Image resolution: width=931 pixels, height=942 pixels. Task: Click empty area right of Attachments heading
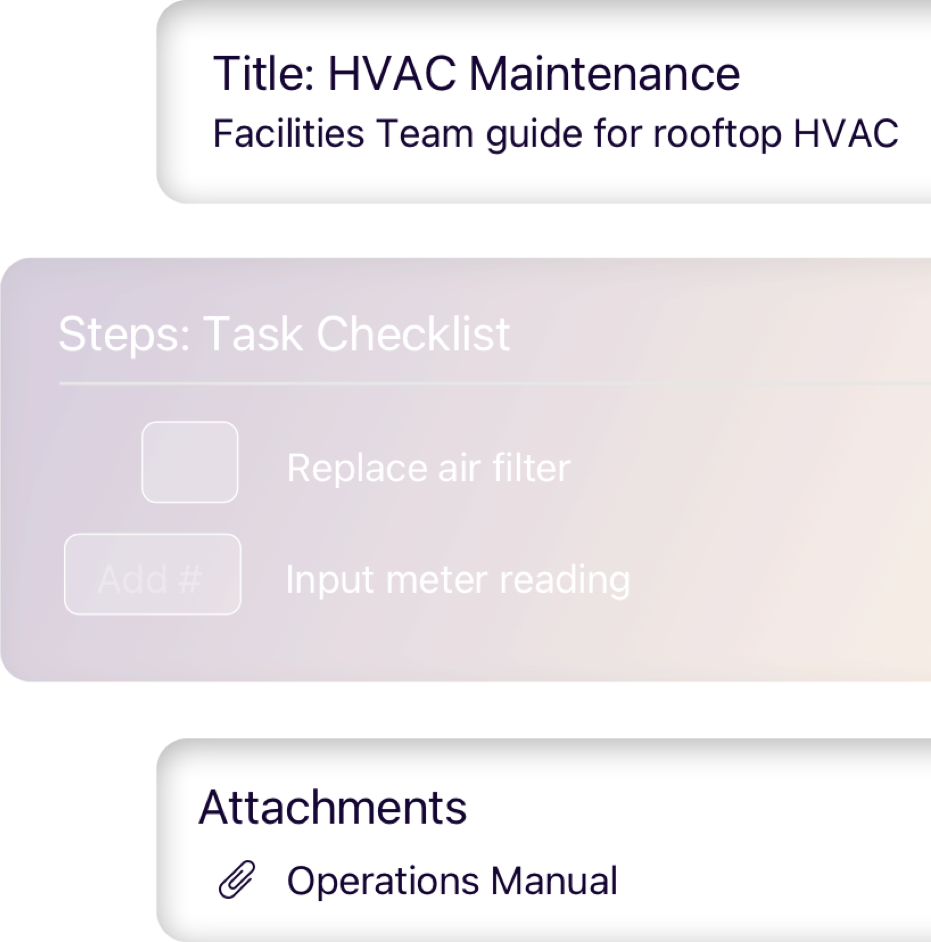[700, 807]
